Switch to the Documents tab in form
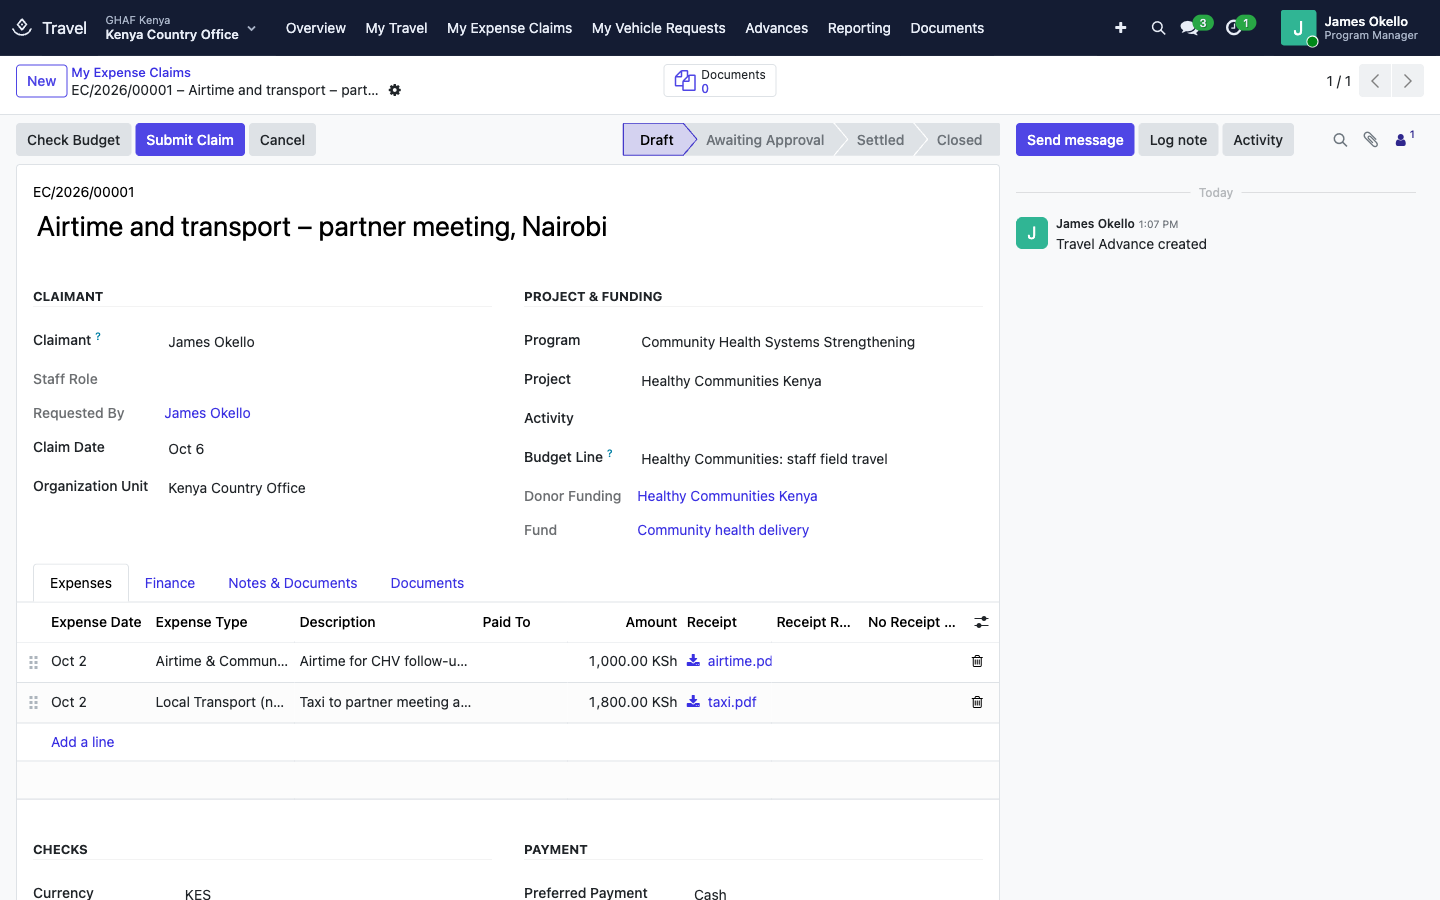Viewport: 1440px width, 900px height. point(427,583)
